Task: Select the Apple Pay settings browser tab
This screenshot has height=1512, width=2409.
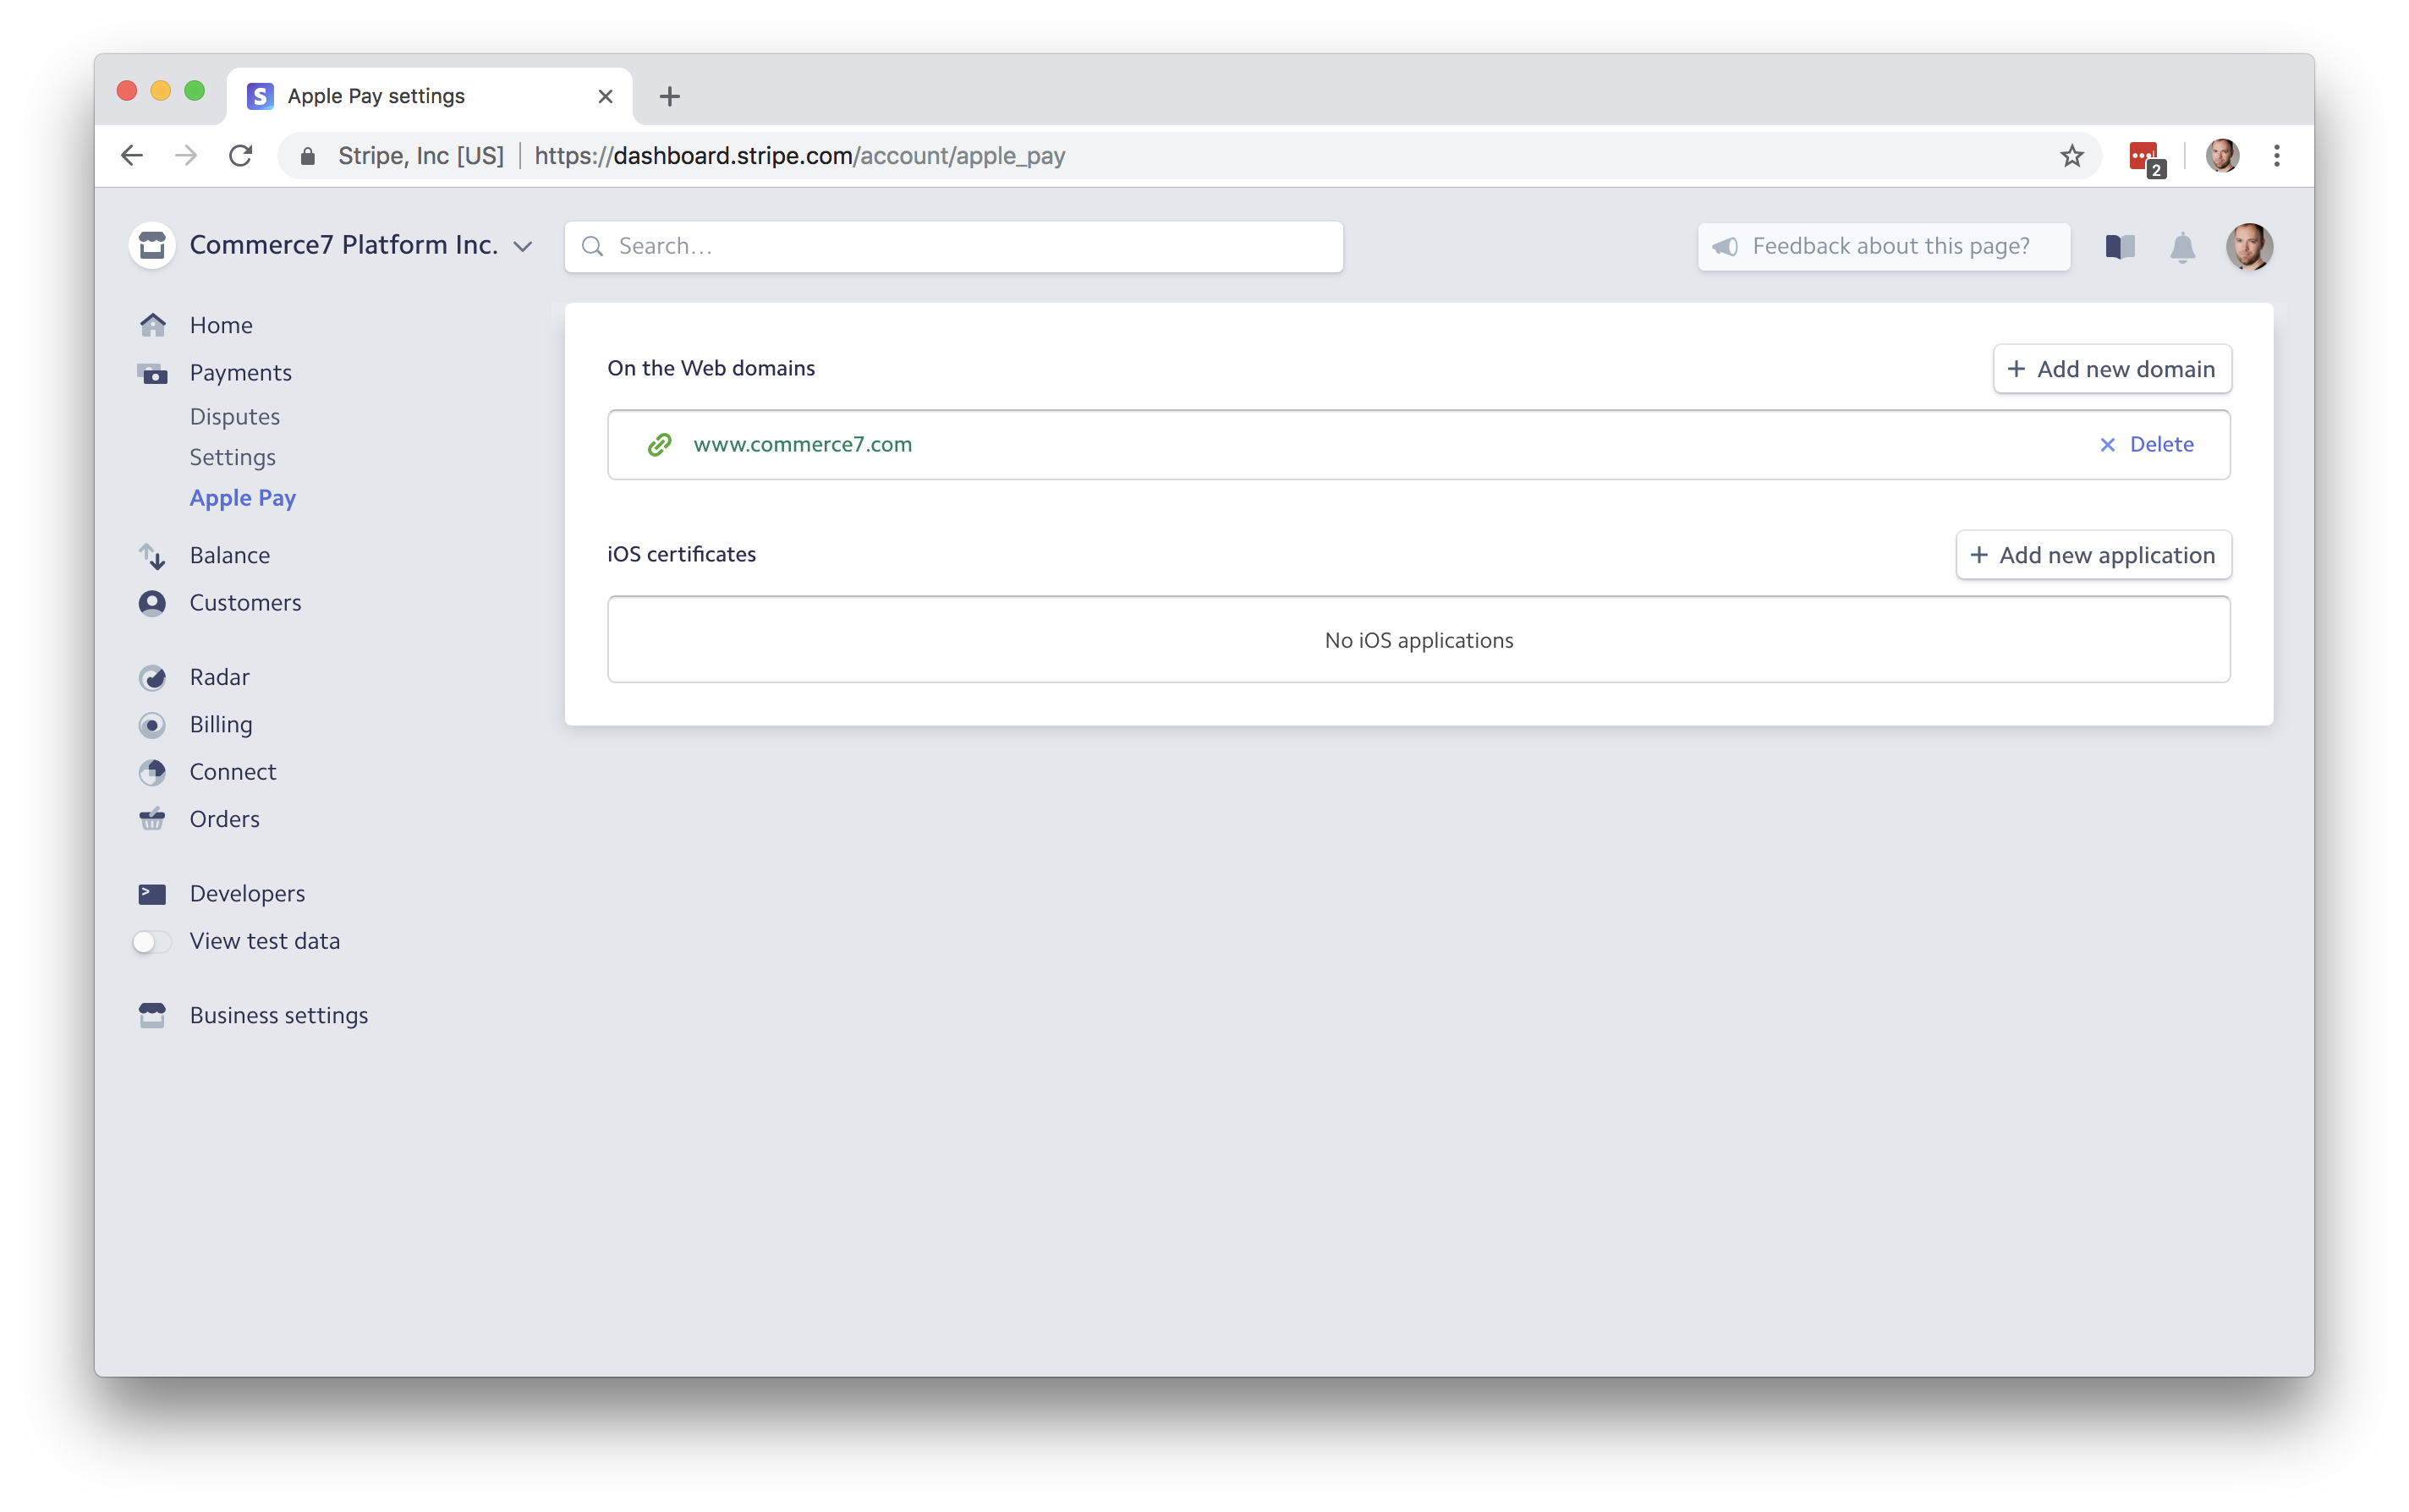Action: [x=430, y=96]
